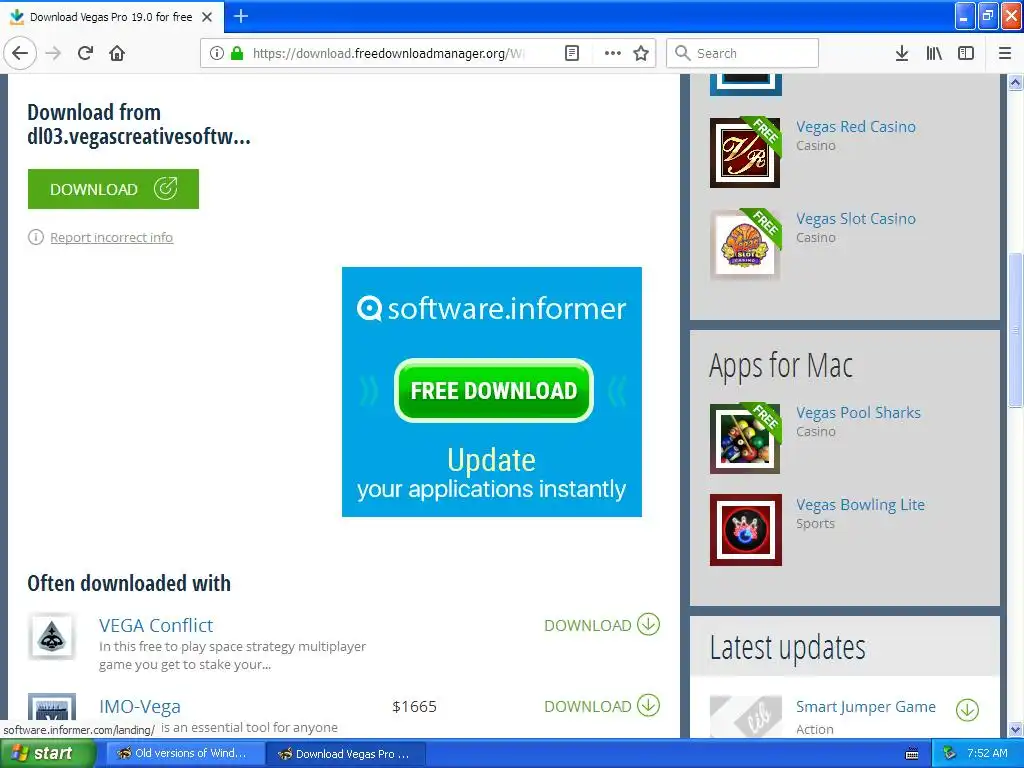Click the 7:52 AM clock
The height and width of the screenshot is (768, 1024).
pyautogui.click(x=987, y=753)
